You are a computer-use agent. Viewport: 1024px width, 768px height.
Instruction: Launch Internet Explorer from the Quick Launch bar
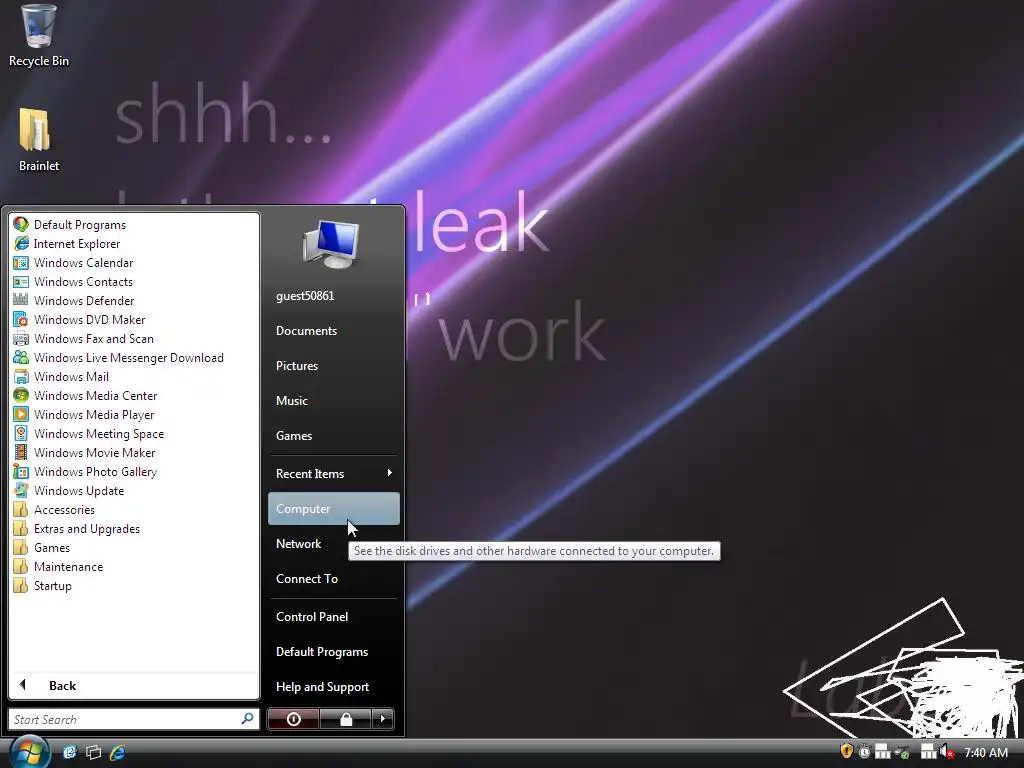click(x=118, y=752)
